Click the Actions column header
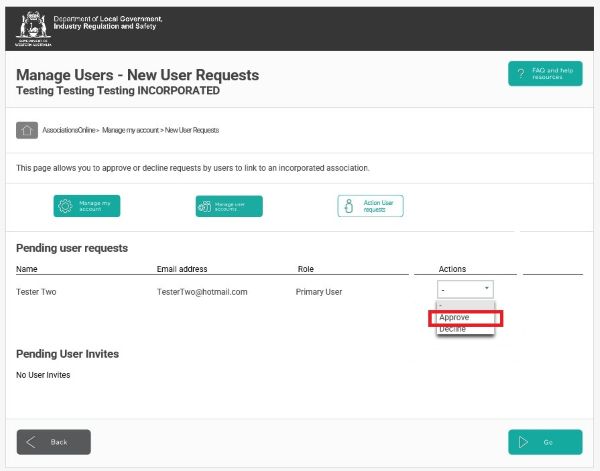Image resolution: width=600 pixels, height=471 pixels. [452, 269]
